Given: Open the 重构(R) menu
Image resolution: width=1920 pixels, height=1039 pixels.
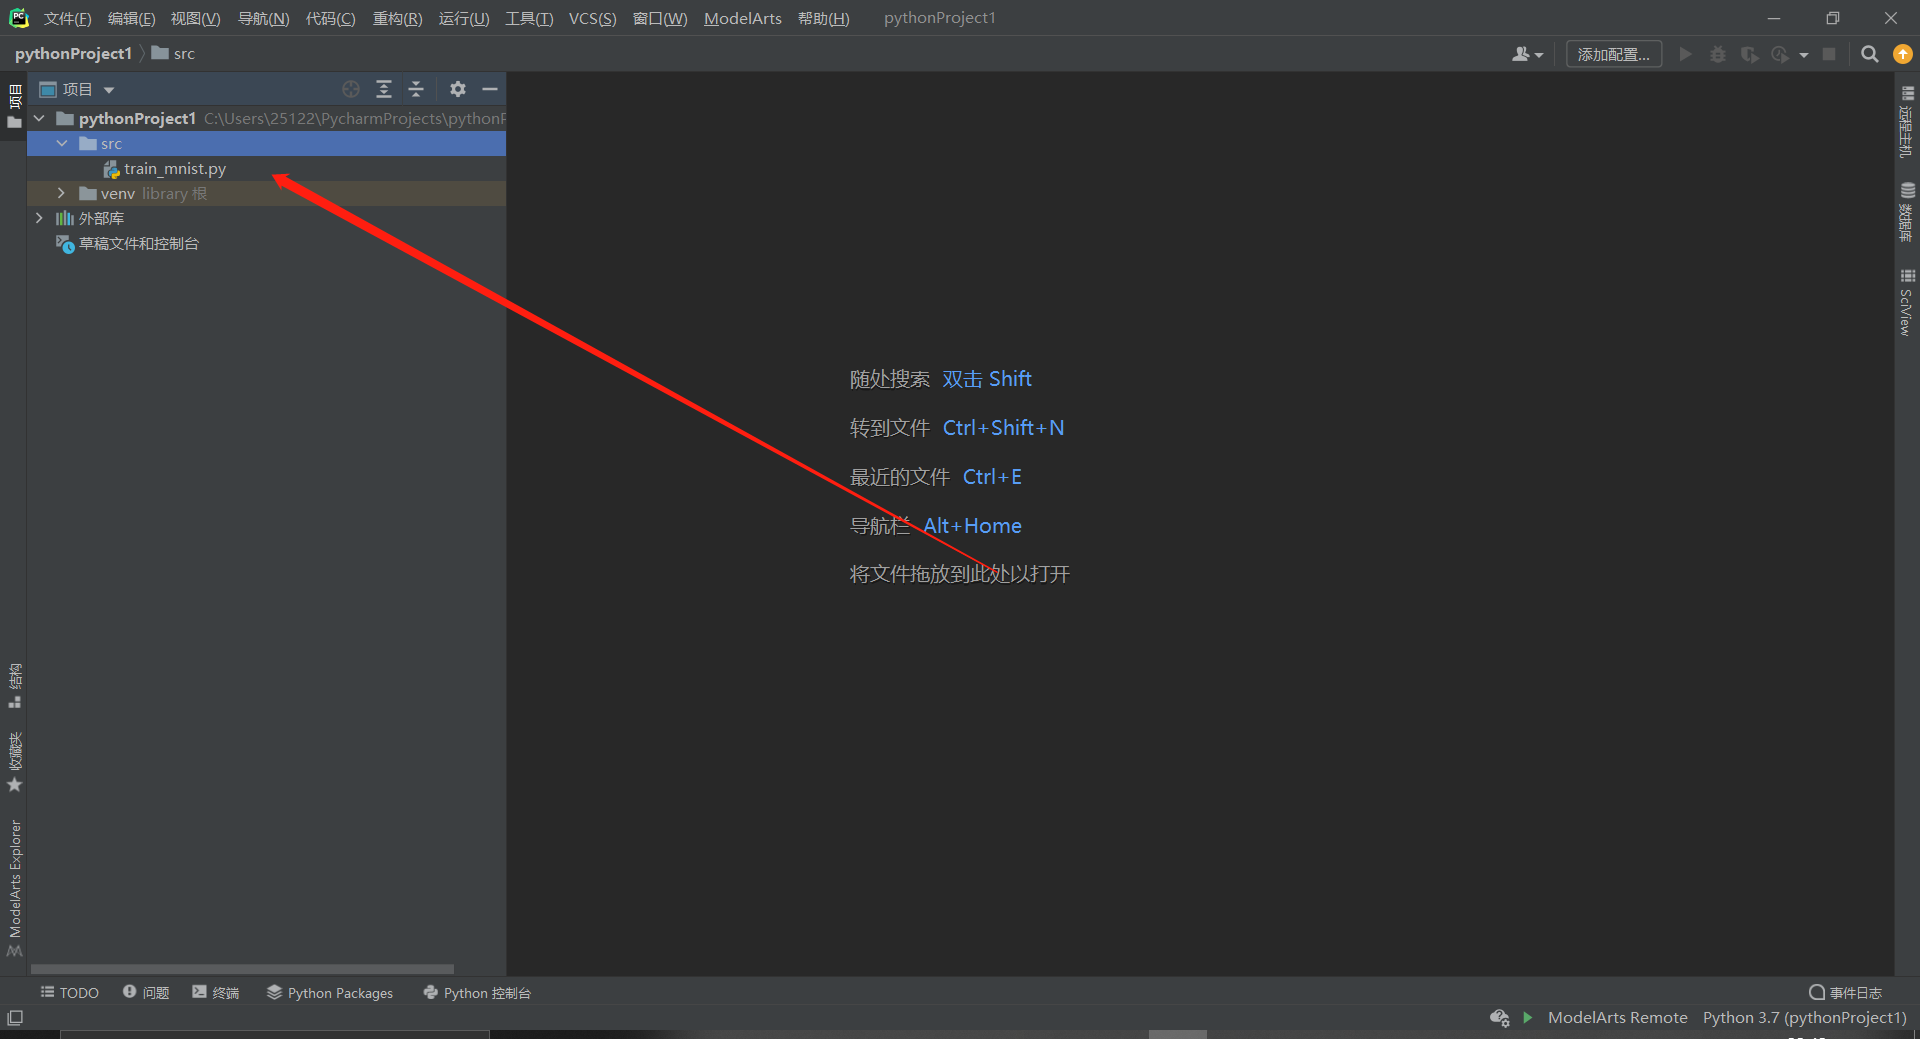Looking at the screenshot, I should click(x=397, y=18).
